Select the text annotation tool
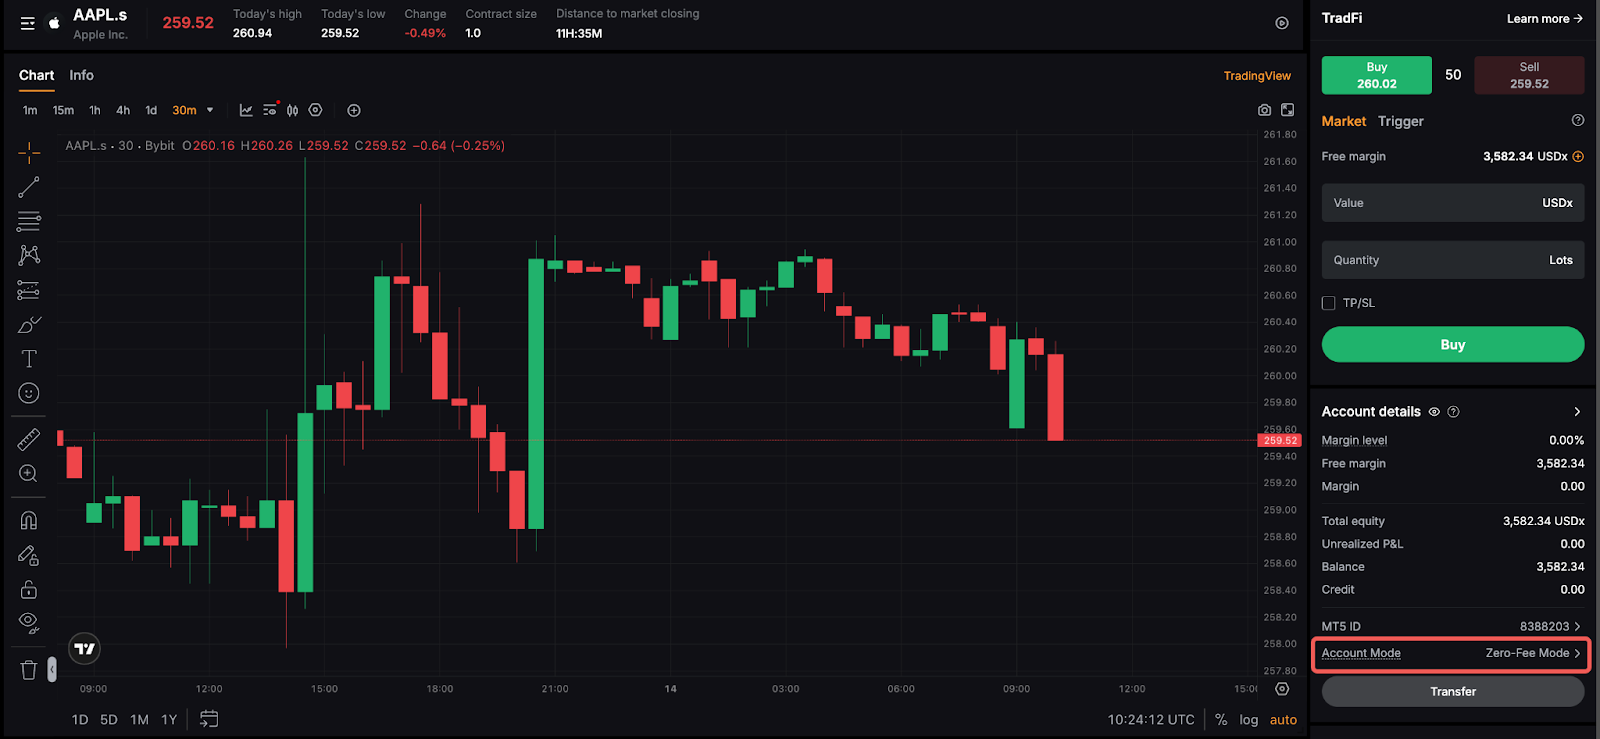This screenshot has width=1600, height=739. [x=29, y=359]
